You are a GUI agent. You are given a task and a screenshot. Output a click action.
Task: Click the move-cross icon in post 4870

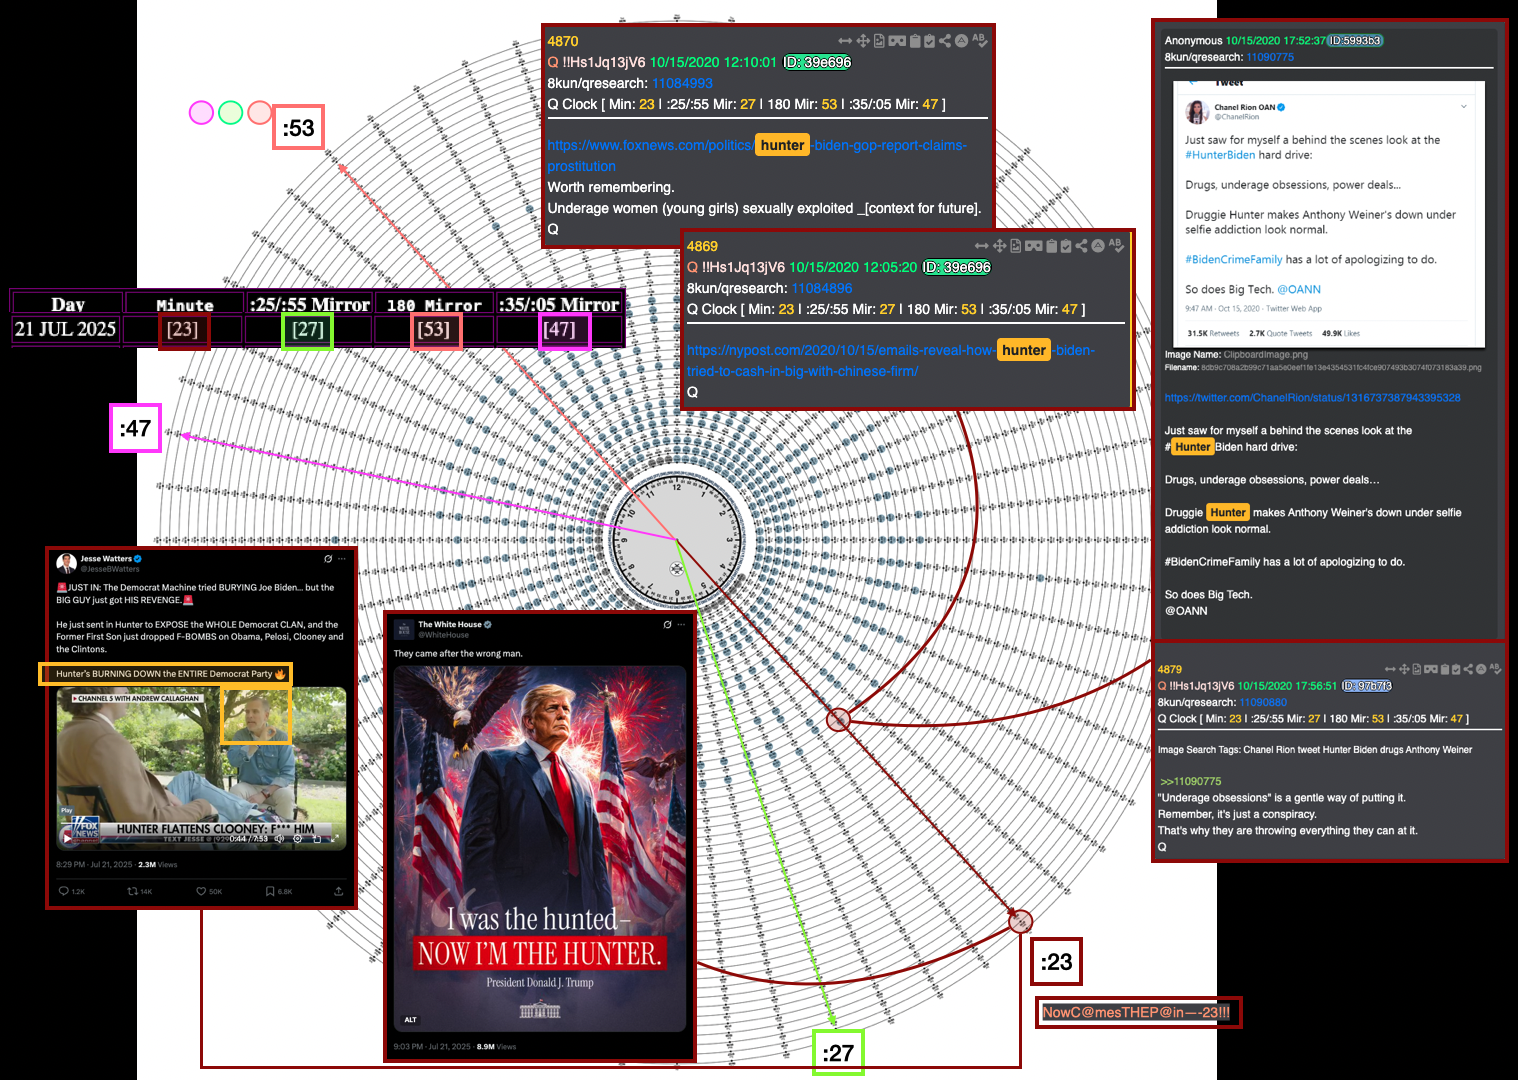(863, 41)
